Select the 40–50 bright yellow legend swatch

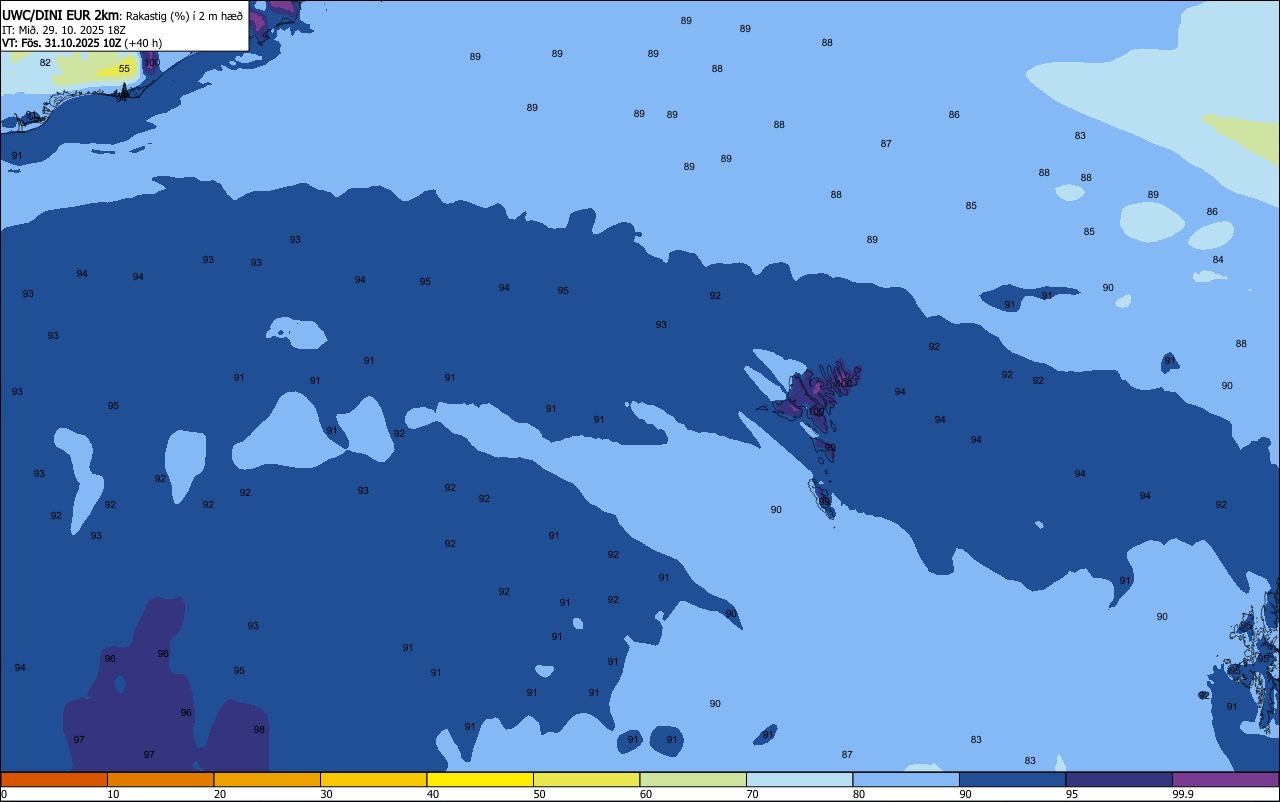point(480,779)
